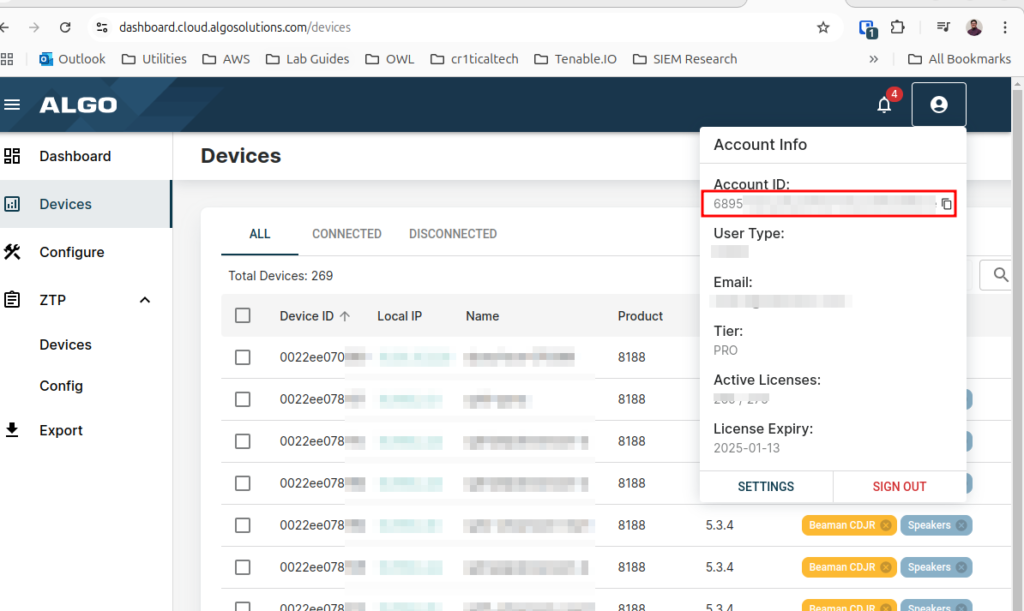
Task: Open the browser extensions puzzle icon
Action: 897,27
